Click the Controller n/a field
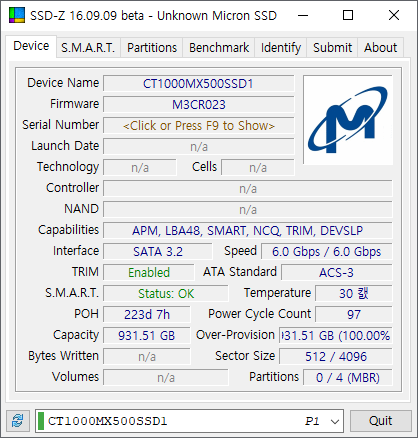This screenshot has width=418, height=438. (x=248, y=189)
